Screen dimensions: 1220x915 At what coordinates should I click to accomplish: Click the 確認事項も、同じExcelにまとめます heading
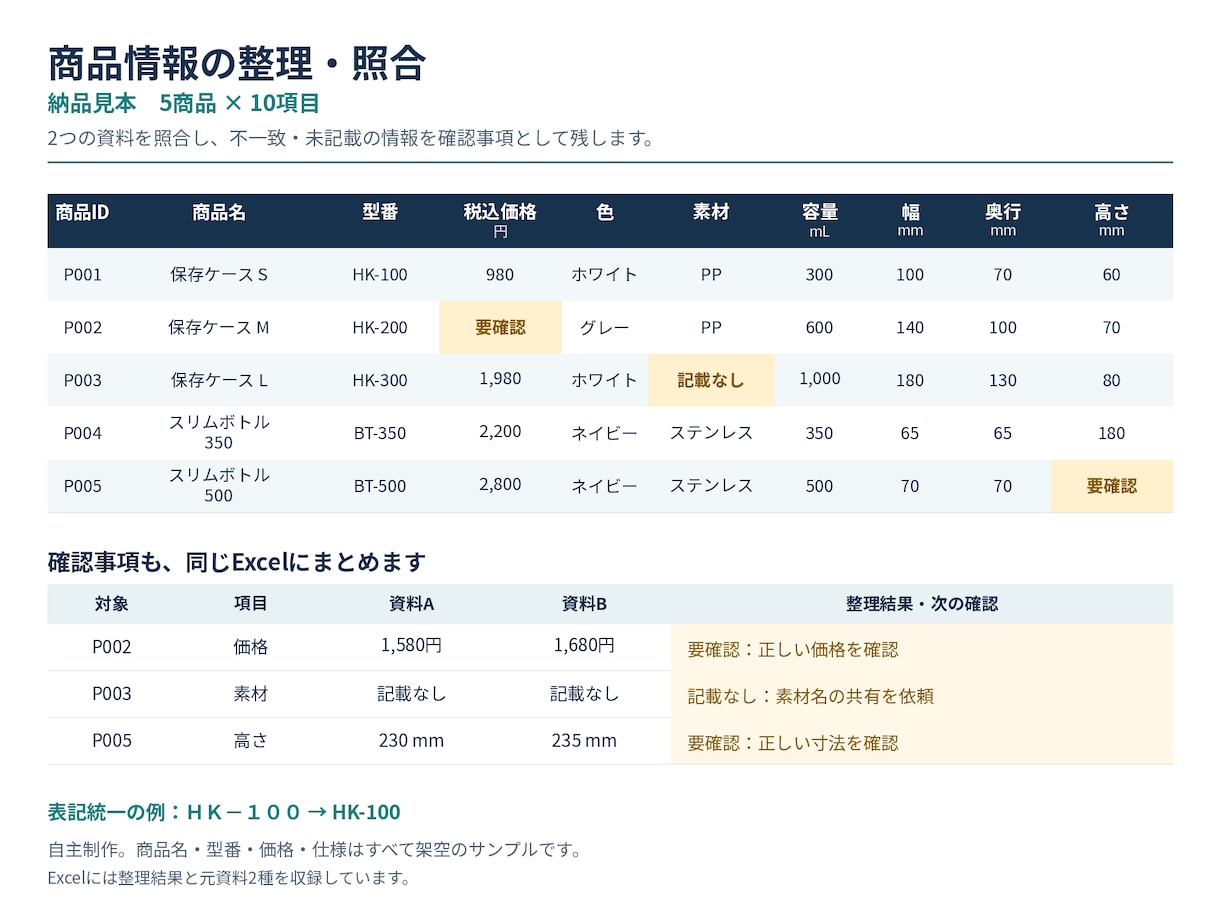pyautogui.click(x=237, y=562)
